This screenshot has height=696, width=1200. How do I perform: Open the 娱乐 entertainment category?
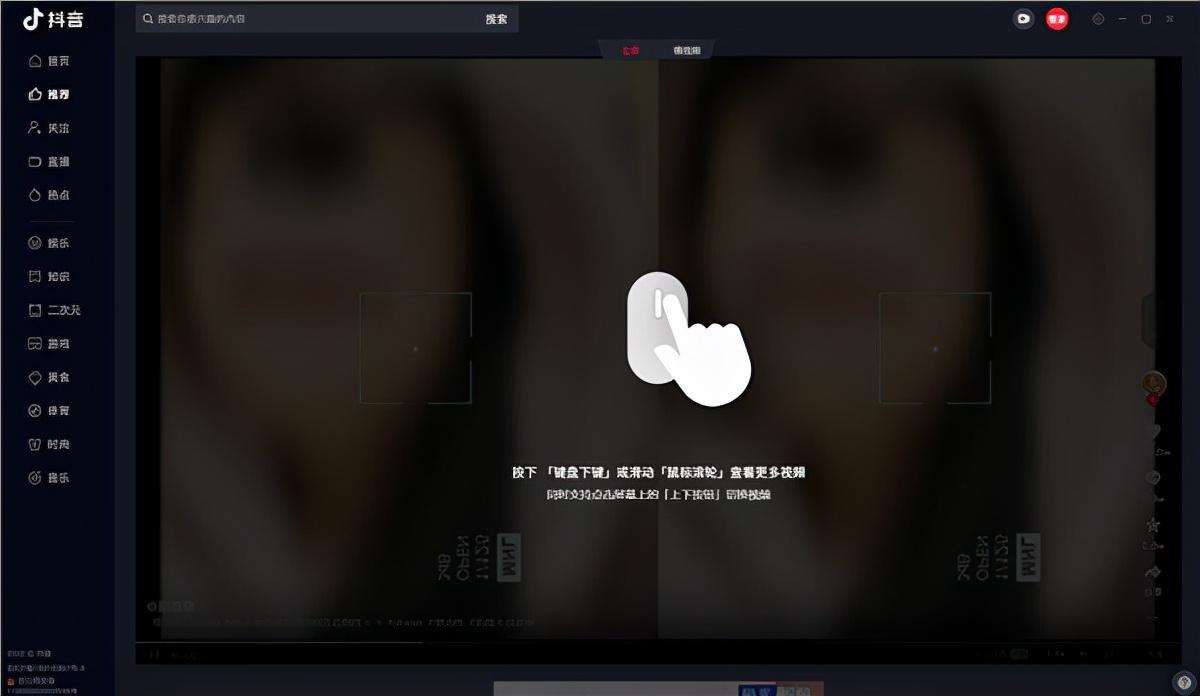50,243
